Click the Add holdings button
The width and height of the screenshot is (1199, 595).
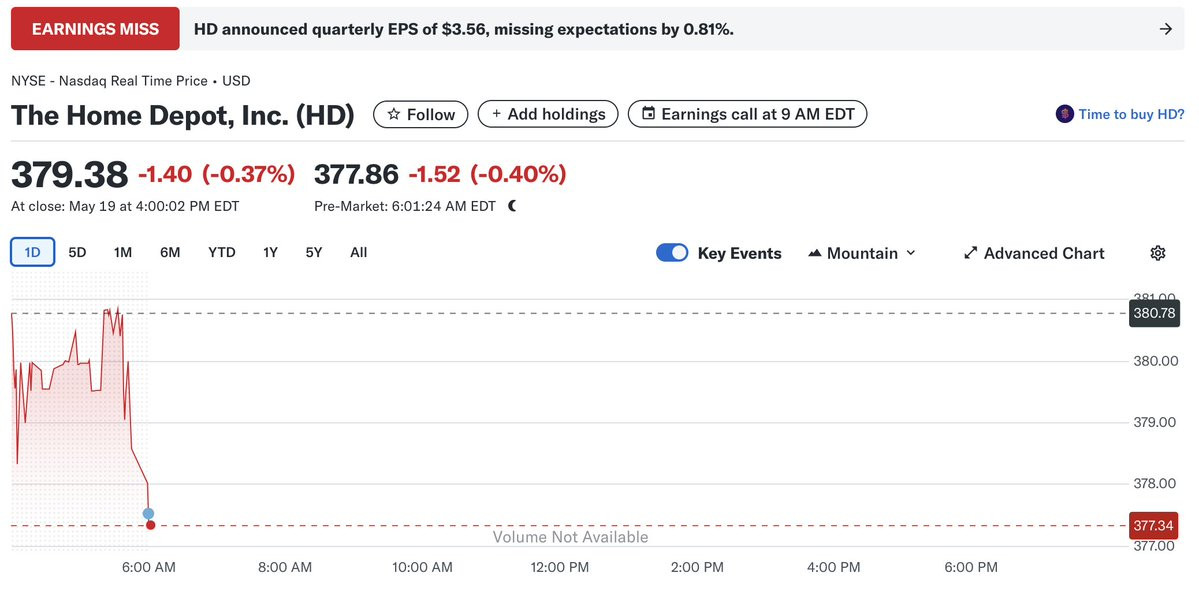(548, 114)
